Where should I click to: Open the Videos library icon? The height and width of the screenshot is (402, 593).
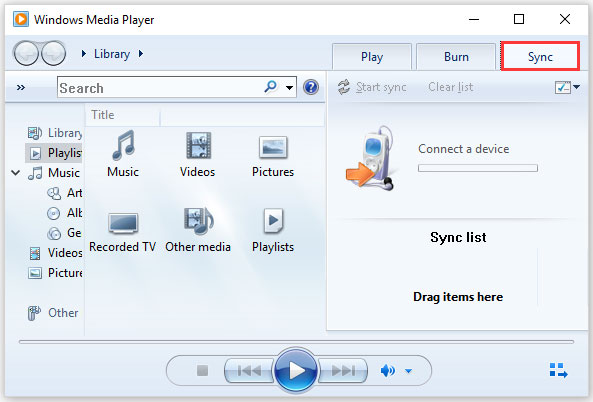click(197, 154)
